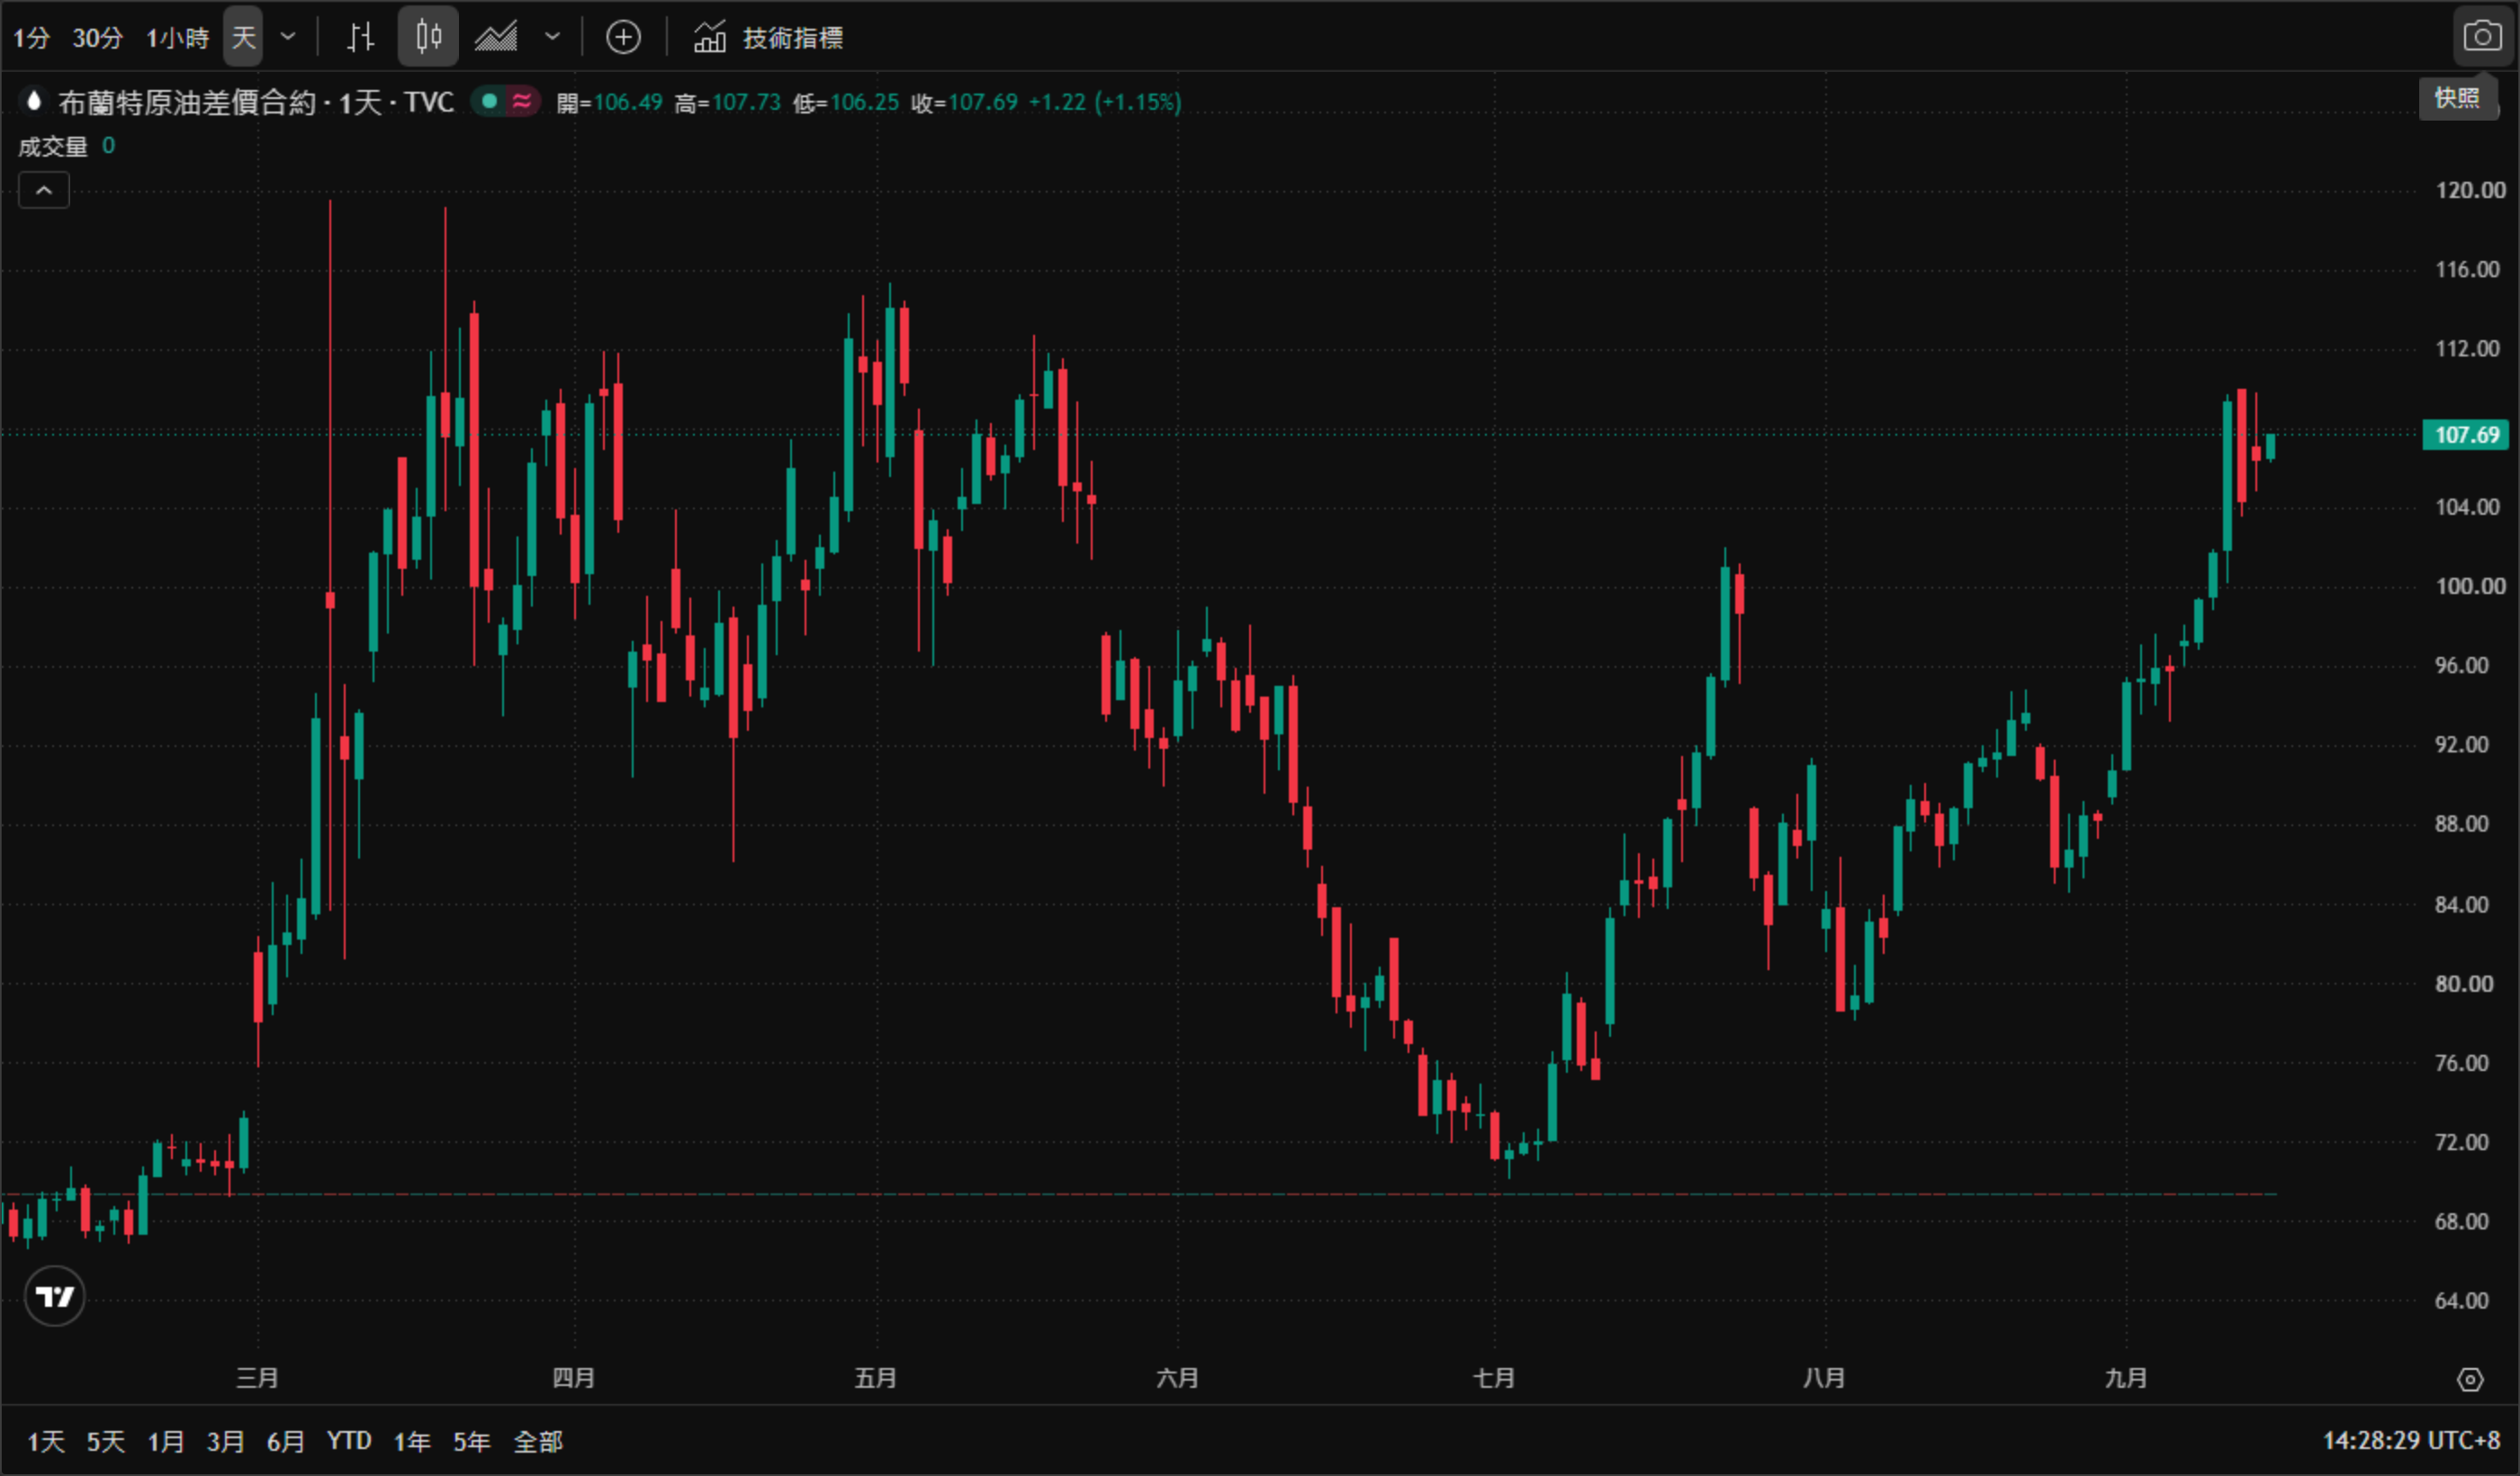Click the 收=107.69 close value
The image size is (2520, 1476).
click(x=964, y=102)
